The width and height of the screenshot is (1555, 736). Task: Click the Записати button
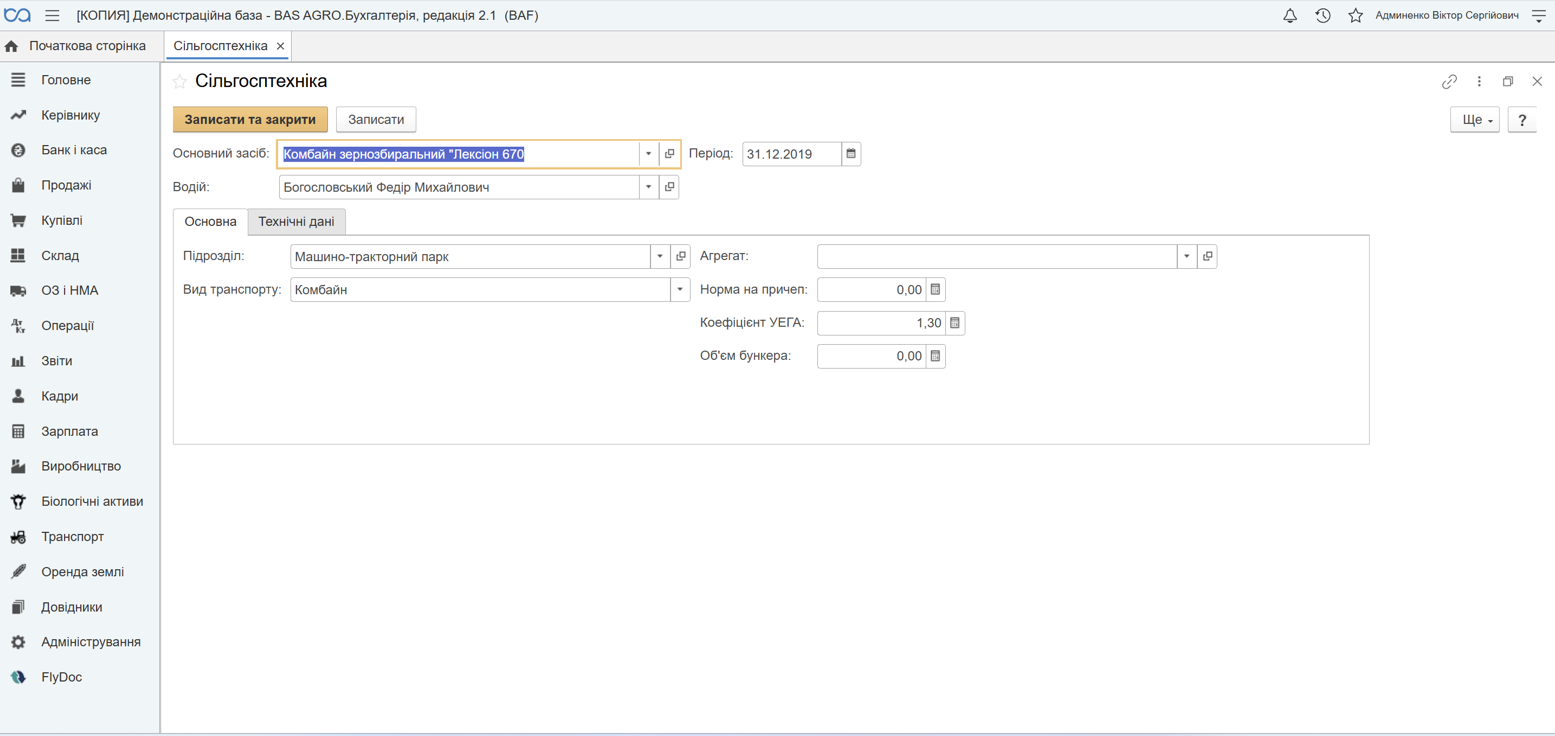376,120
